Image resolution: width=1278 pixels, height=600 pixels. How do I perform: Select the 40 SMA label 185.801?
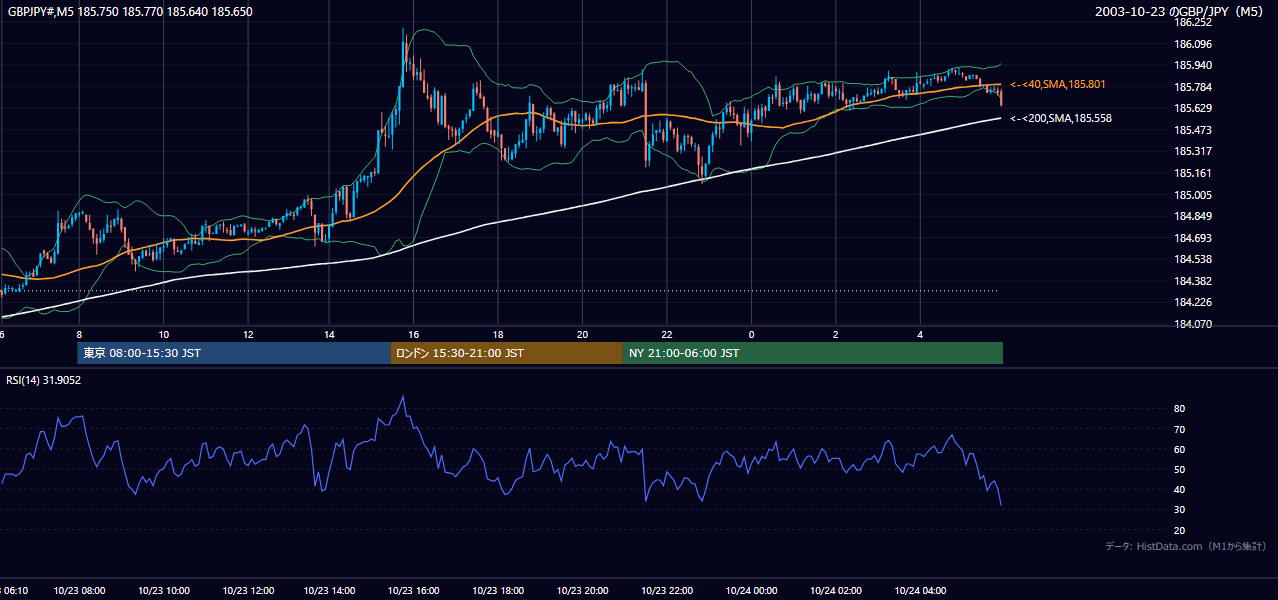pos(1058,85)
